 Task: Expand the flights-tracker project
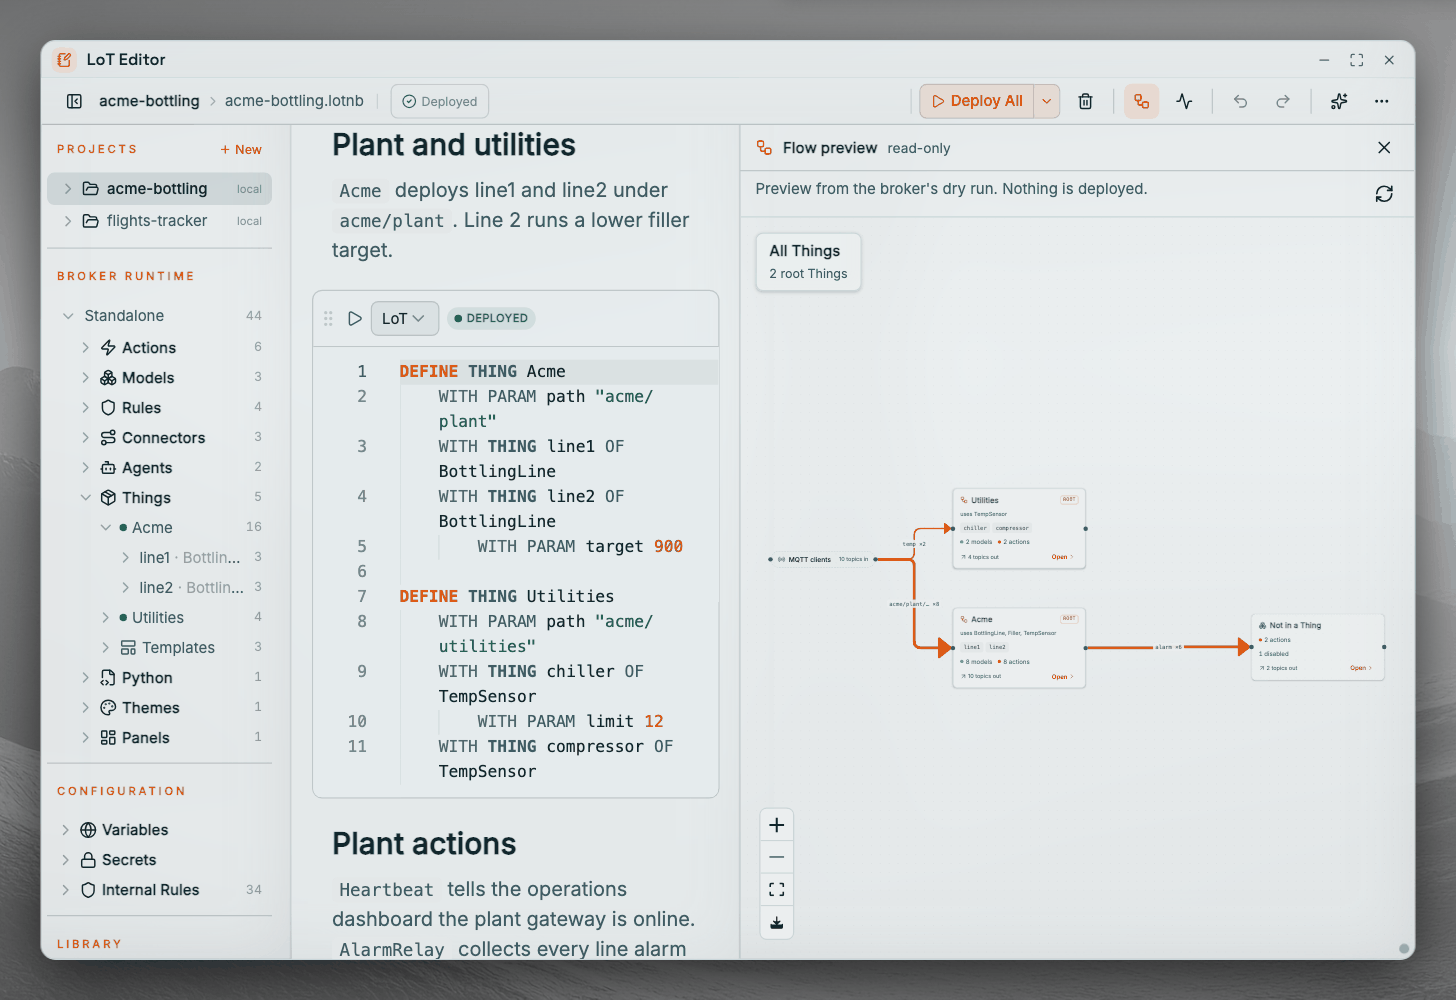pyautogui.click(x=68, y=221)
